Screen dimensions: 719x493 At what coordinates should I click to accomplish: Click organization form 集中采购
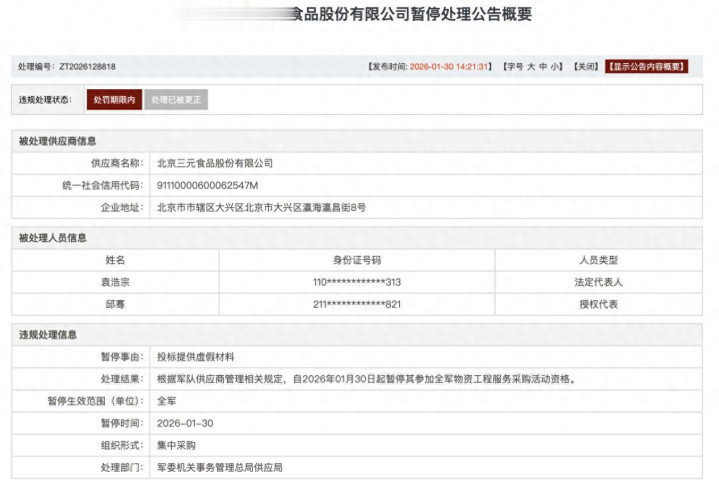[x=176, y=445]
